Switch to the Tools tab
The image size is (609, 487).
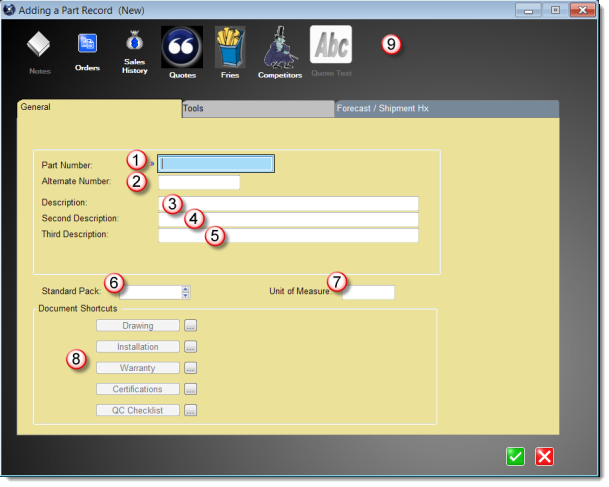(258, 109)
